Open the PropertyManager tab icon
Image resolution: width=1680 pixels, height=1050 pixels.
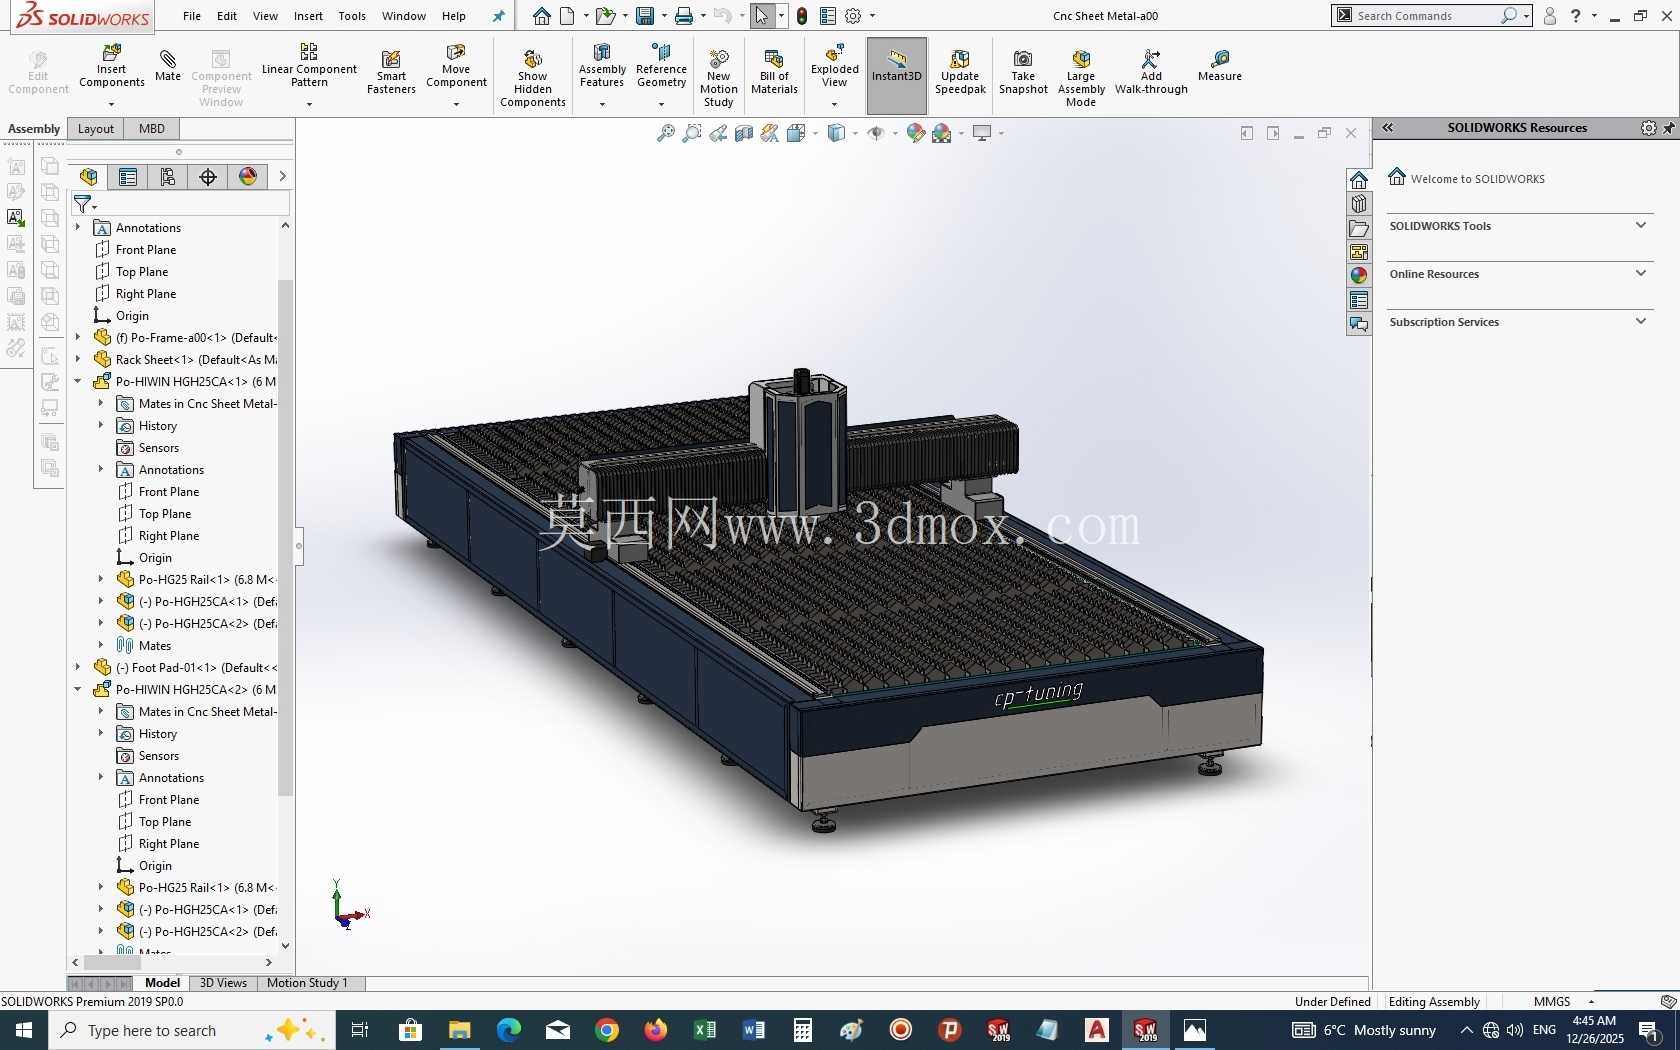pos(128,177)
